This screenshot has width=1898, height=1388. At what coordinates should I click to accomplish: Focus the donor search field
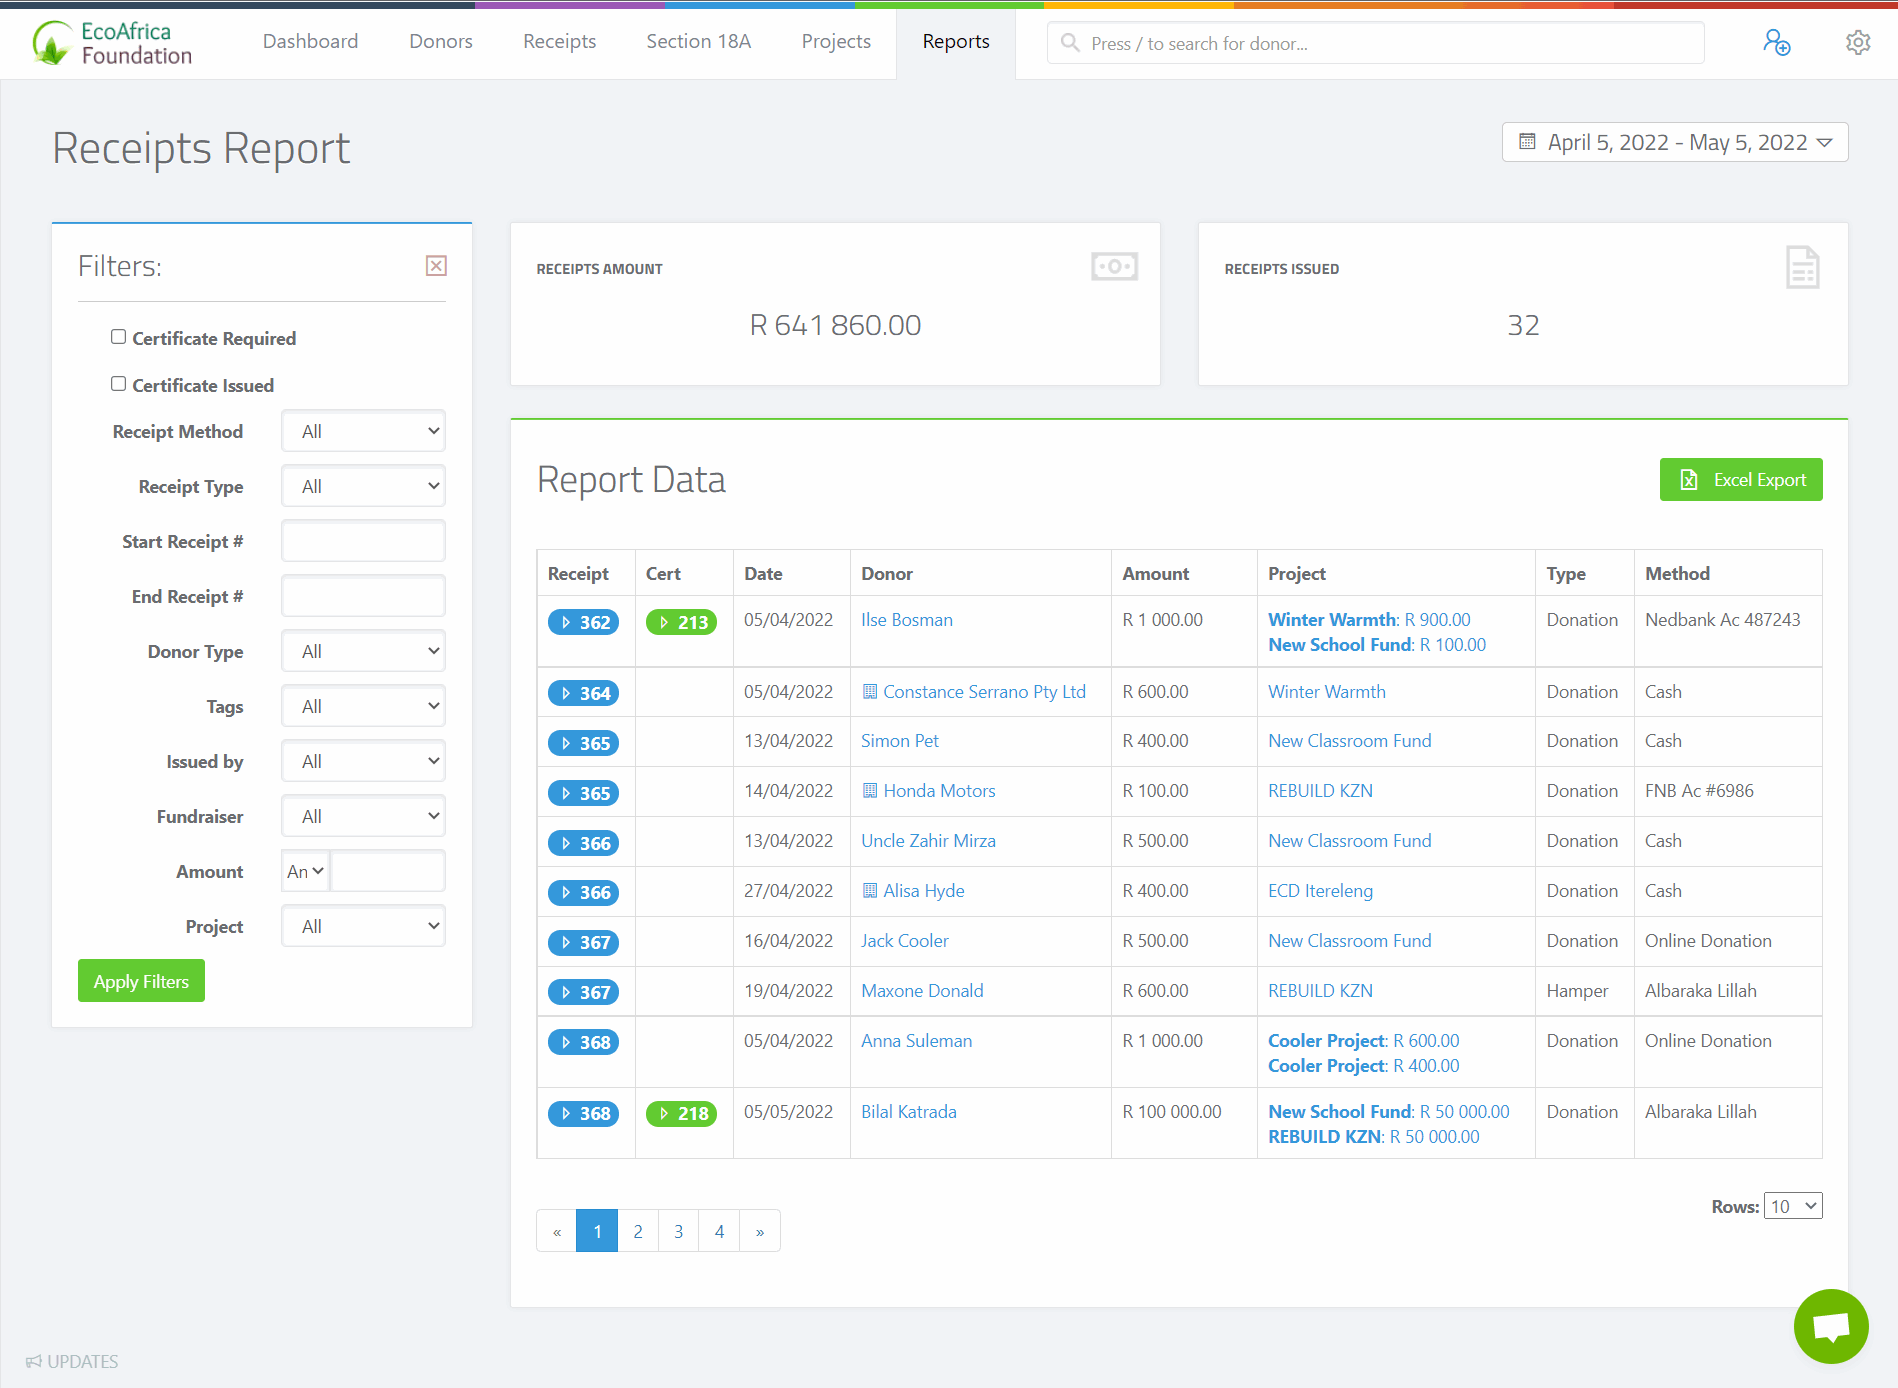tap(1376, 43)
